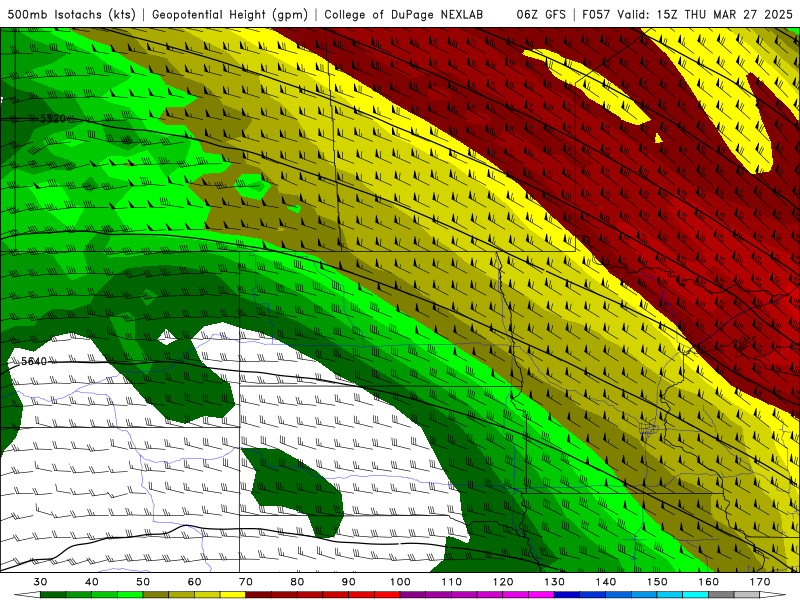
Task: Click the 150 value on the color scale
Action: pos(657,582)
